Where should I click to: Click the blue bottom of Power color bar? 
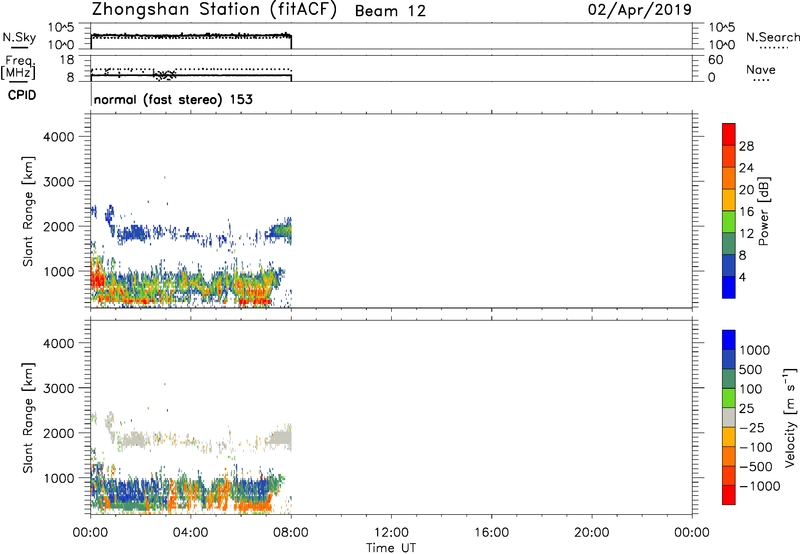coord(729,287)
